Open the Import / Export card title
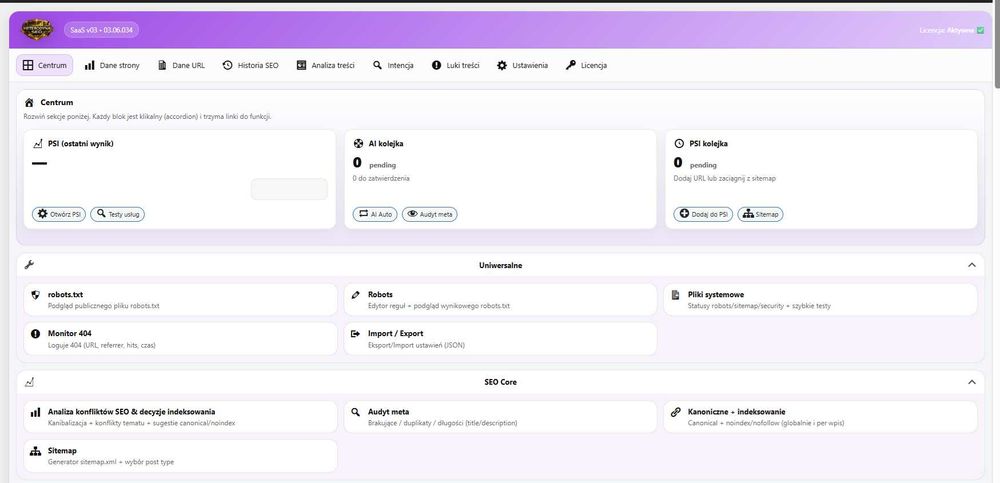 395,333
